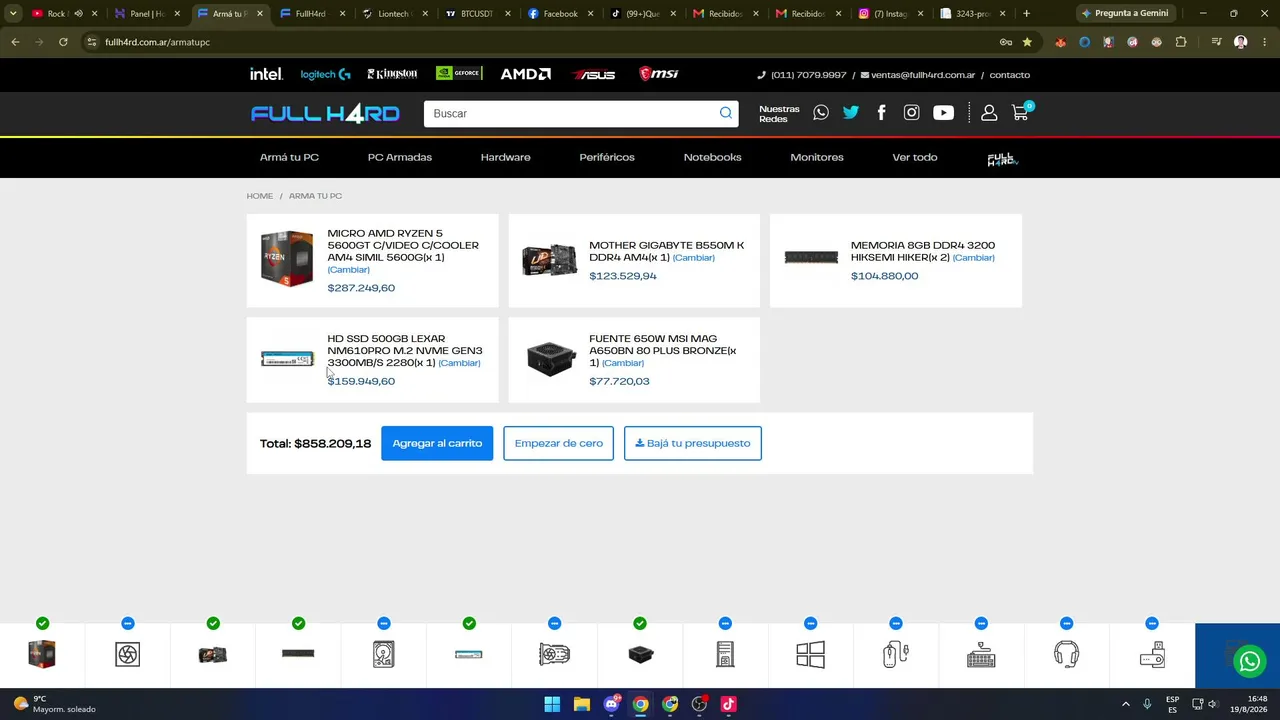The width and height of the screenshot is (1280, 720).
Task: Open the PC Armadas menu
Action: [x=400, y=157]
